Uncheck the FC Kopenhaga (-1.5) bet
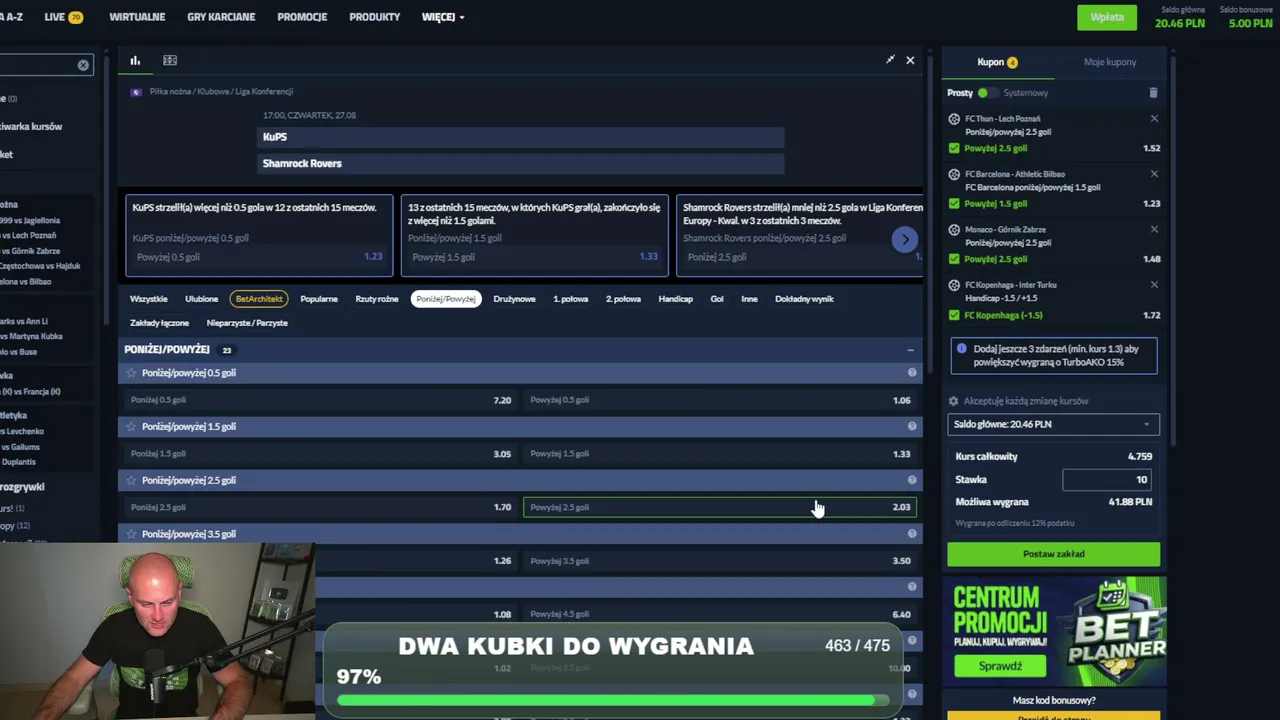This screenshot has width=1280, height=720. (954, 315)
